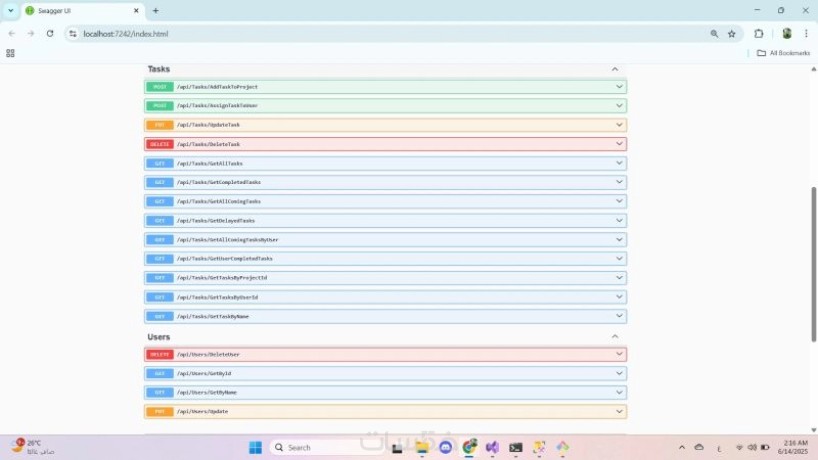Image resolution: width=818 pixels, height=460 pixels.
Task: Open the Windows Start menu
Action: (255, 447)
